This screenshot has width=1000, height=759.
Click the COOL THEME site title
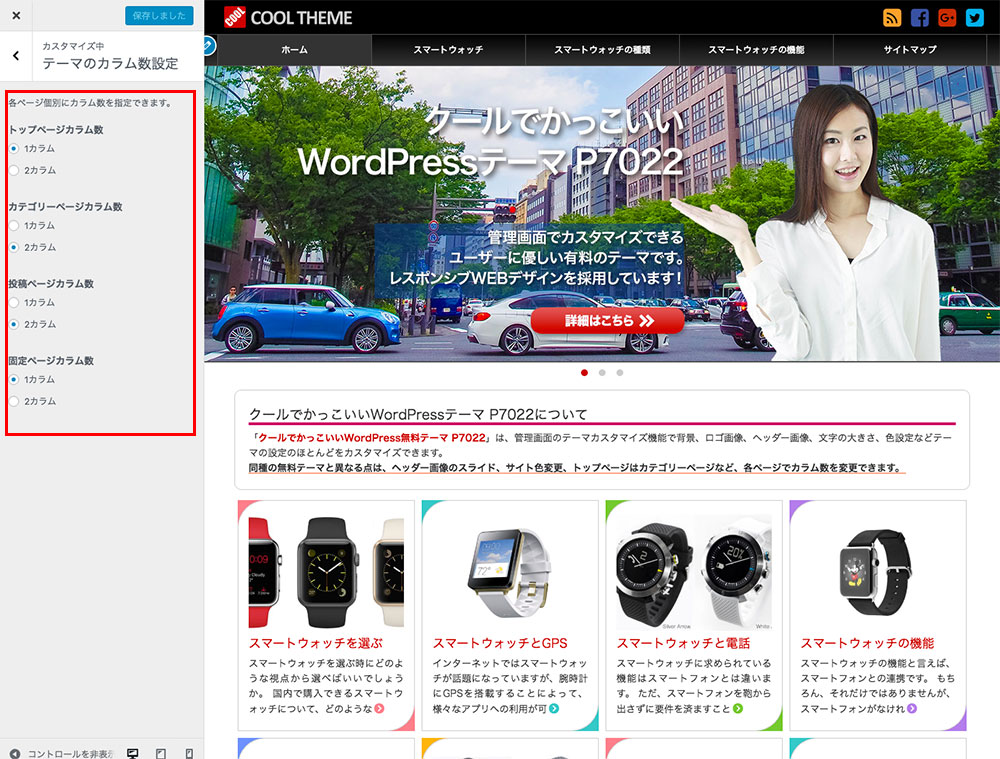(x=301, y=18)
